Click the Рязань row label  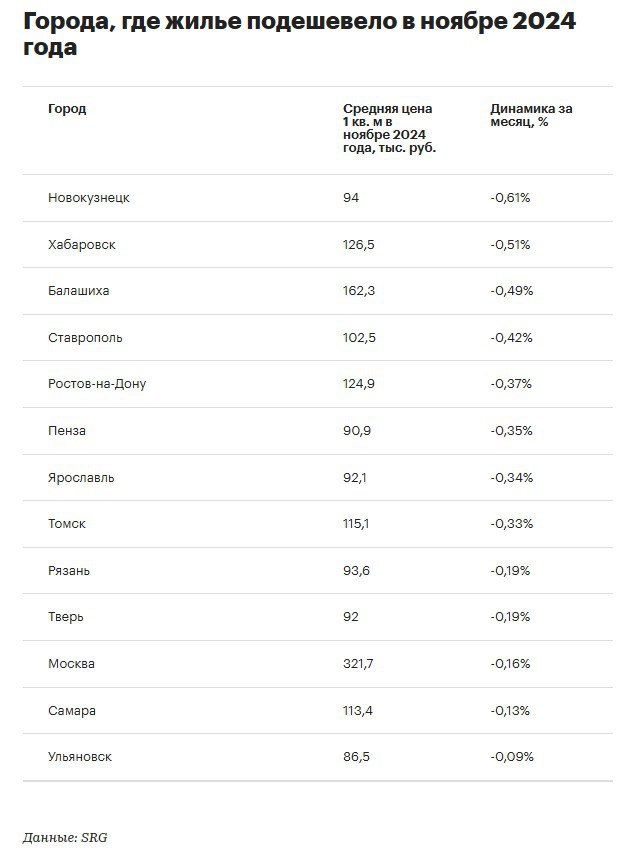[x=69, y=571]
